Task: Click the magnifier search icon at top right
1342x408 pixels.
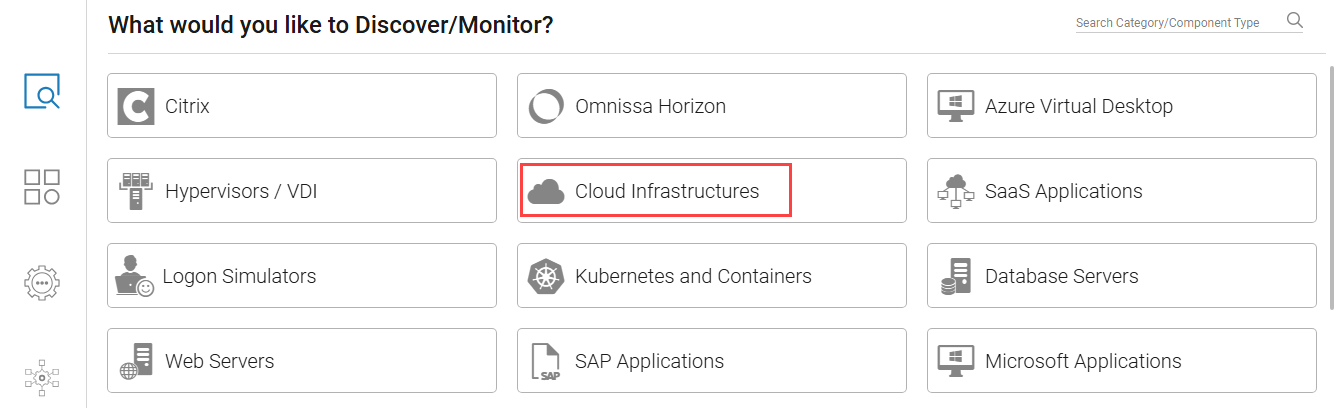Action: (1295, 21)
